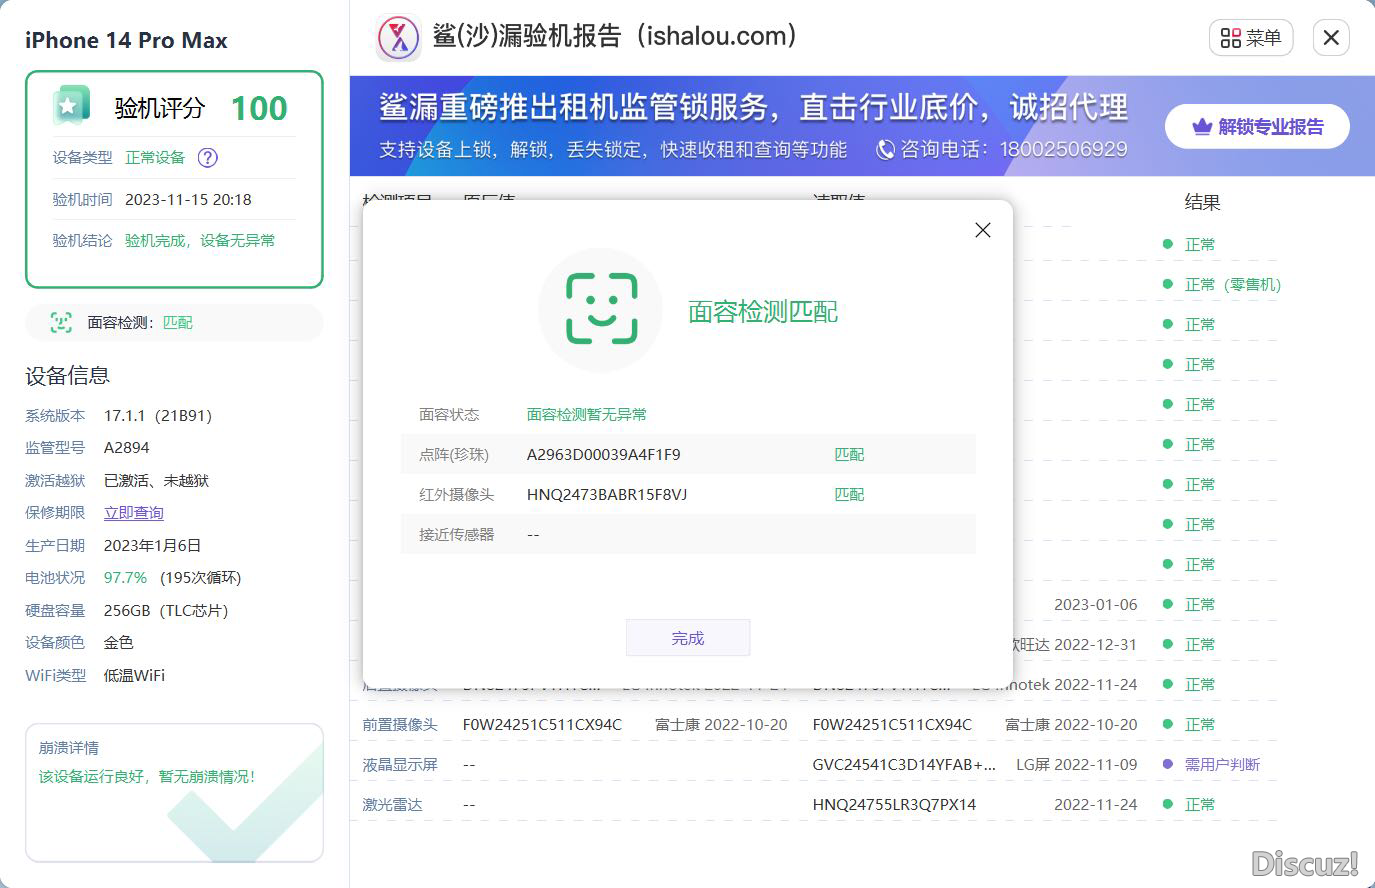The width and height of the screenshot is (1375, 888).
Task: Click model number A2894
Action: coord(127,448)
